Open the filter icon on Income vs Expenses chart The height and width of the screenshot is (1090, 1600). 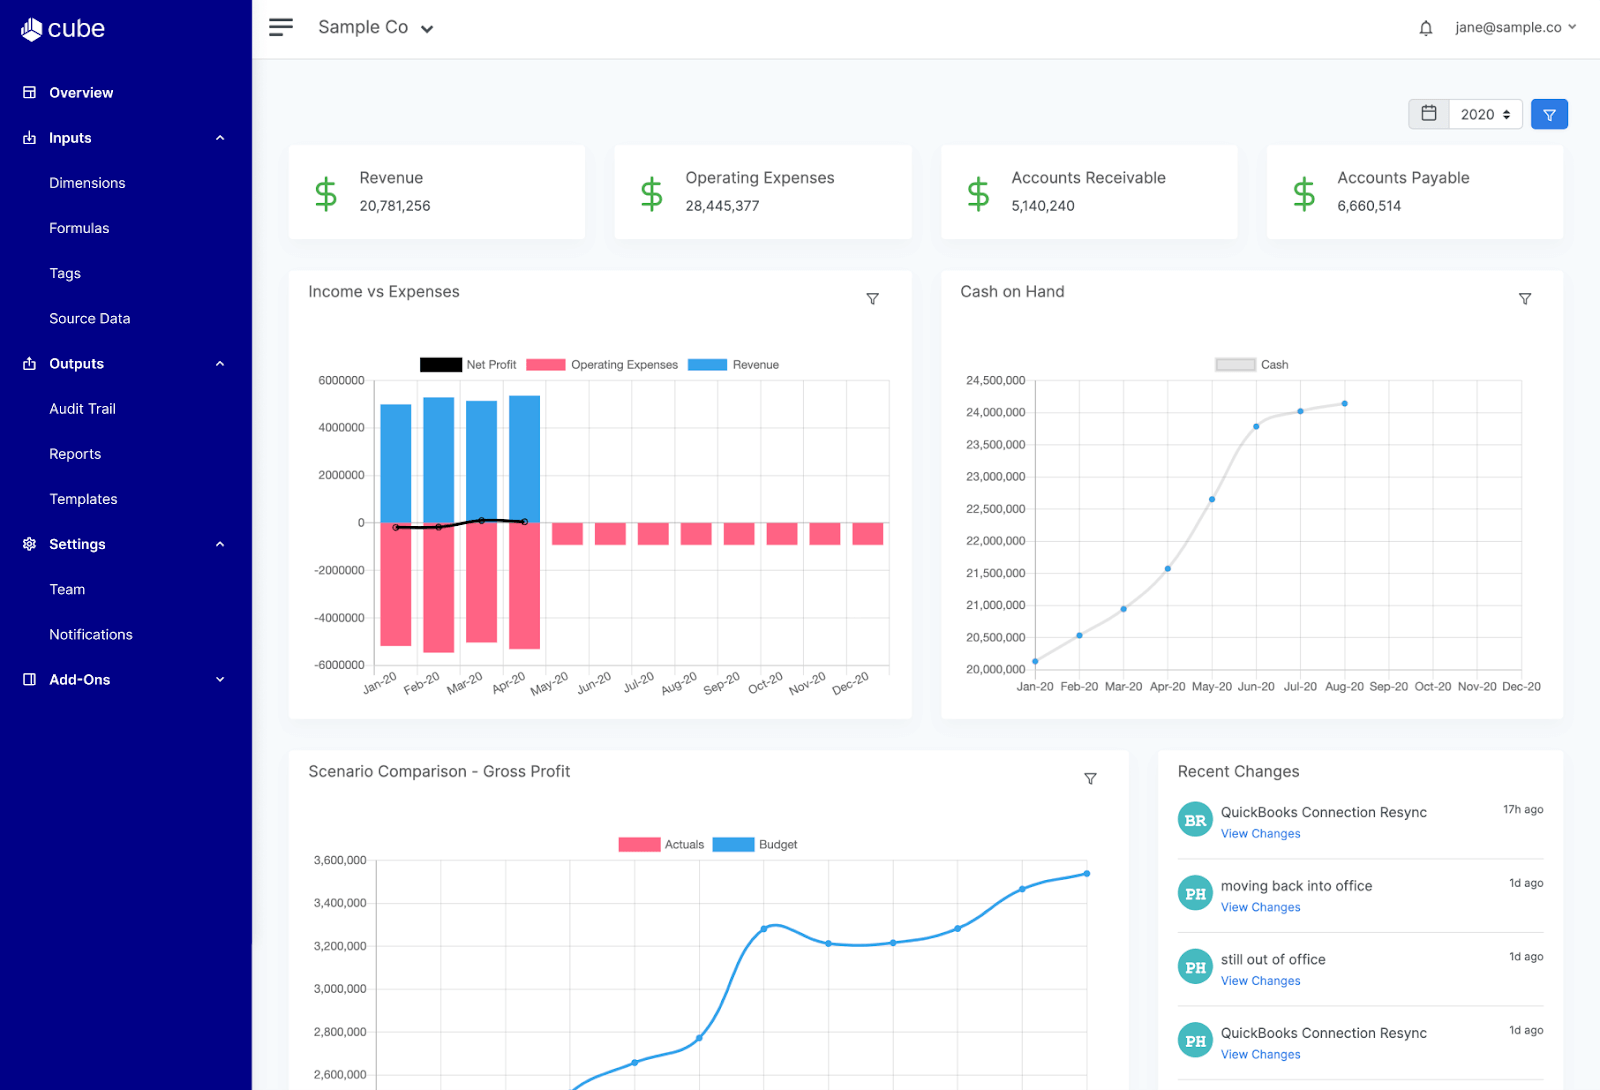point(872,298)
